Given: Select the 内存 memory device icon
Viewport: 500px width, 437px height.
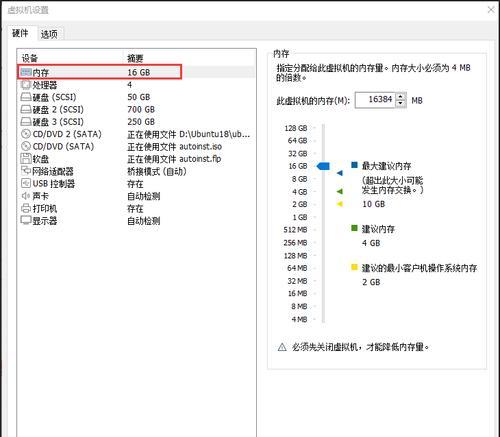Looking at the screenshot, I should pos(26,72).
